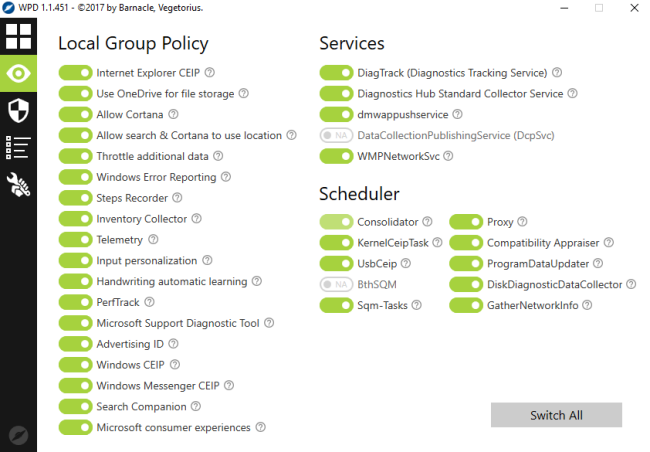Toggle the Microsoft consumer experiences switch
The height and width of the screenshot is (452, 650).
tap(75, 428)
